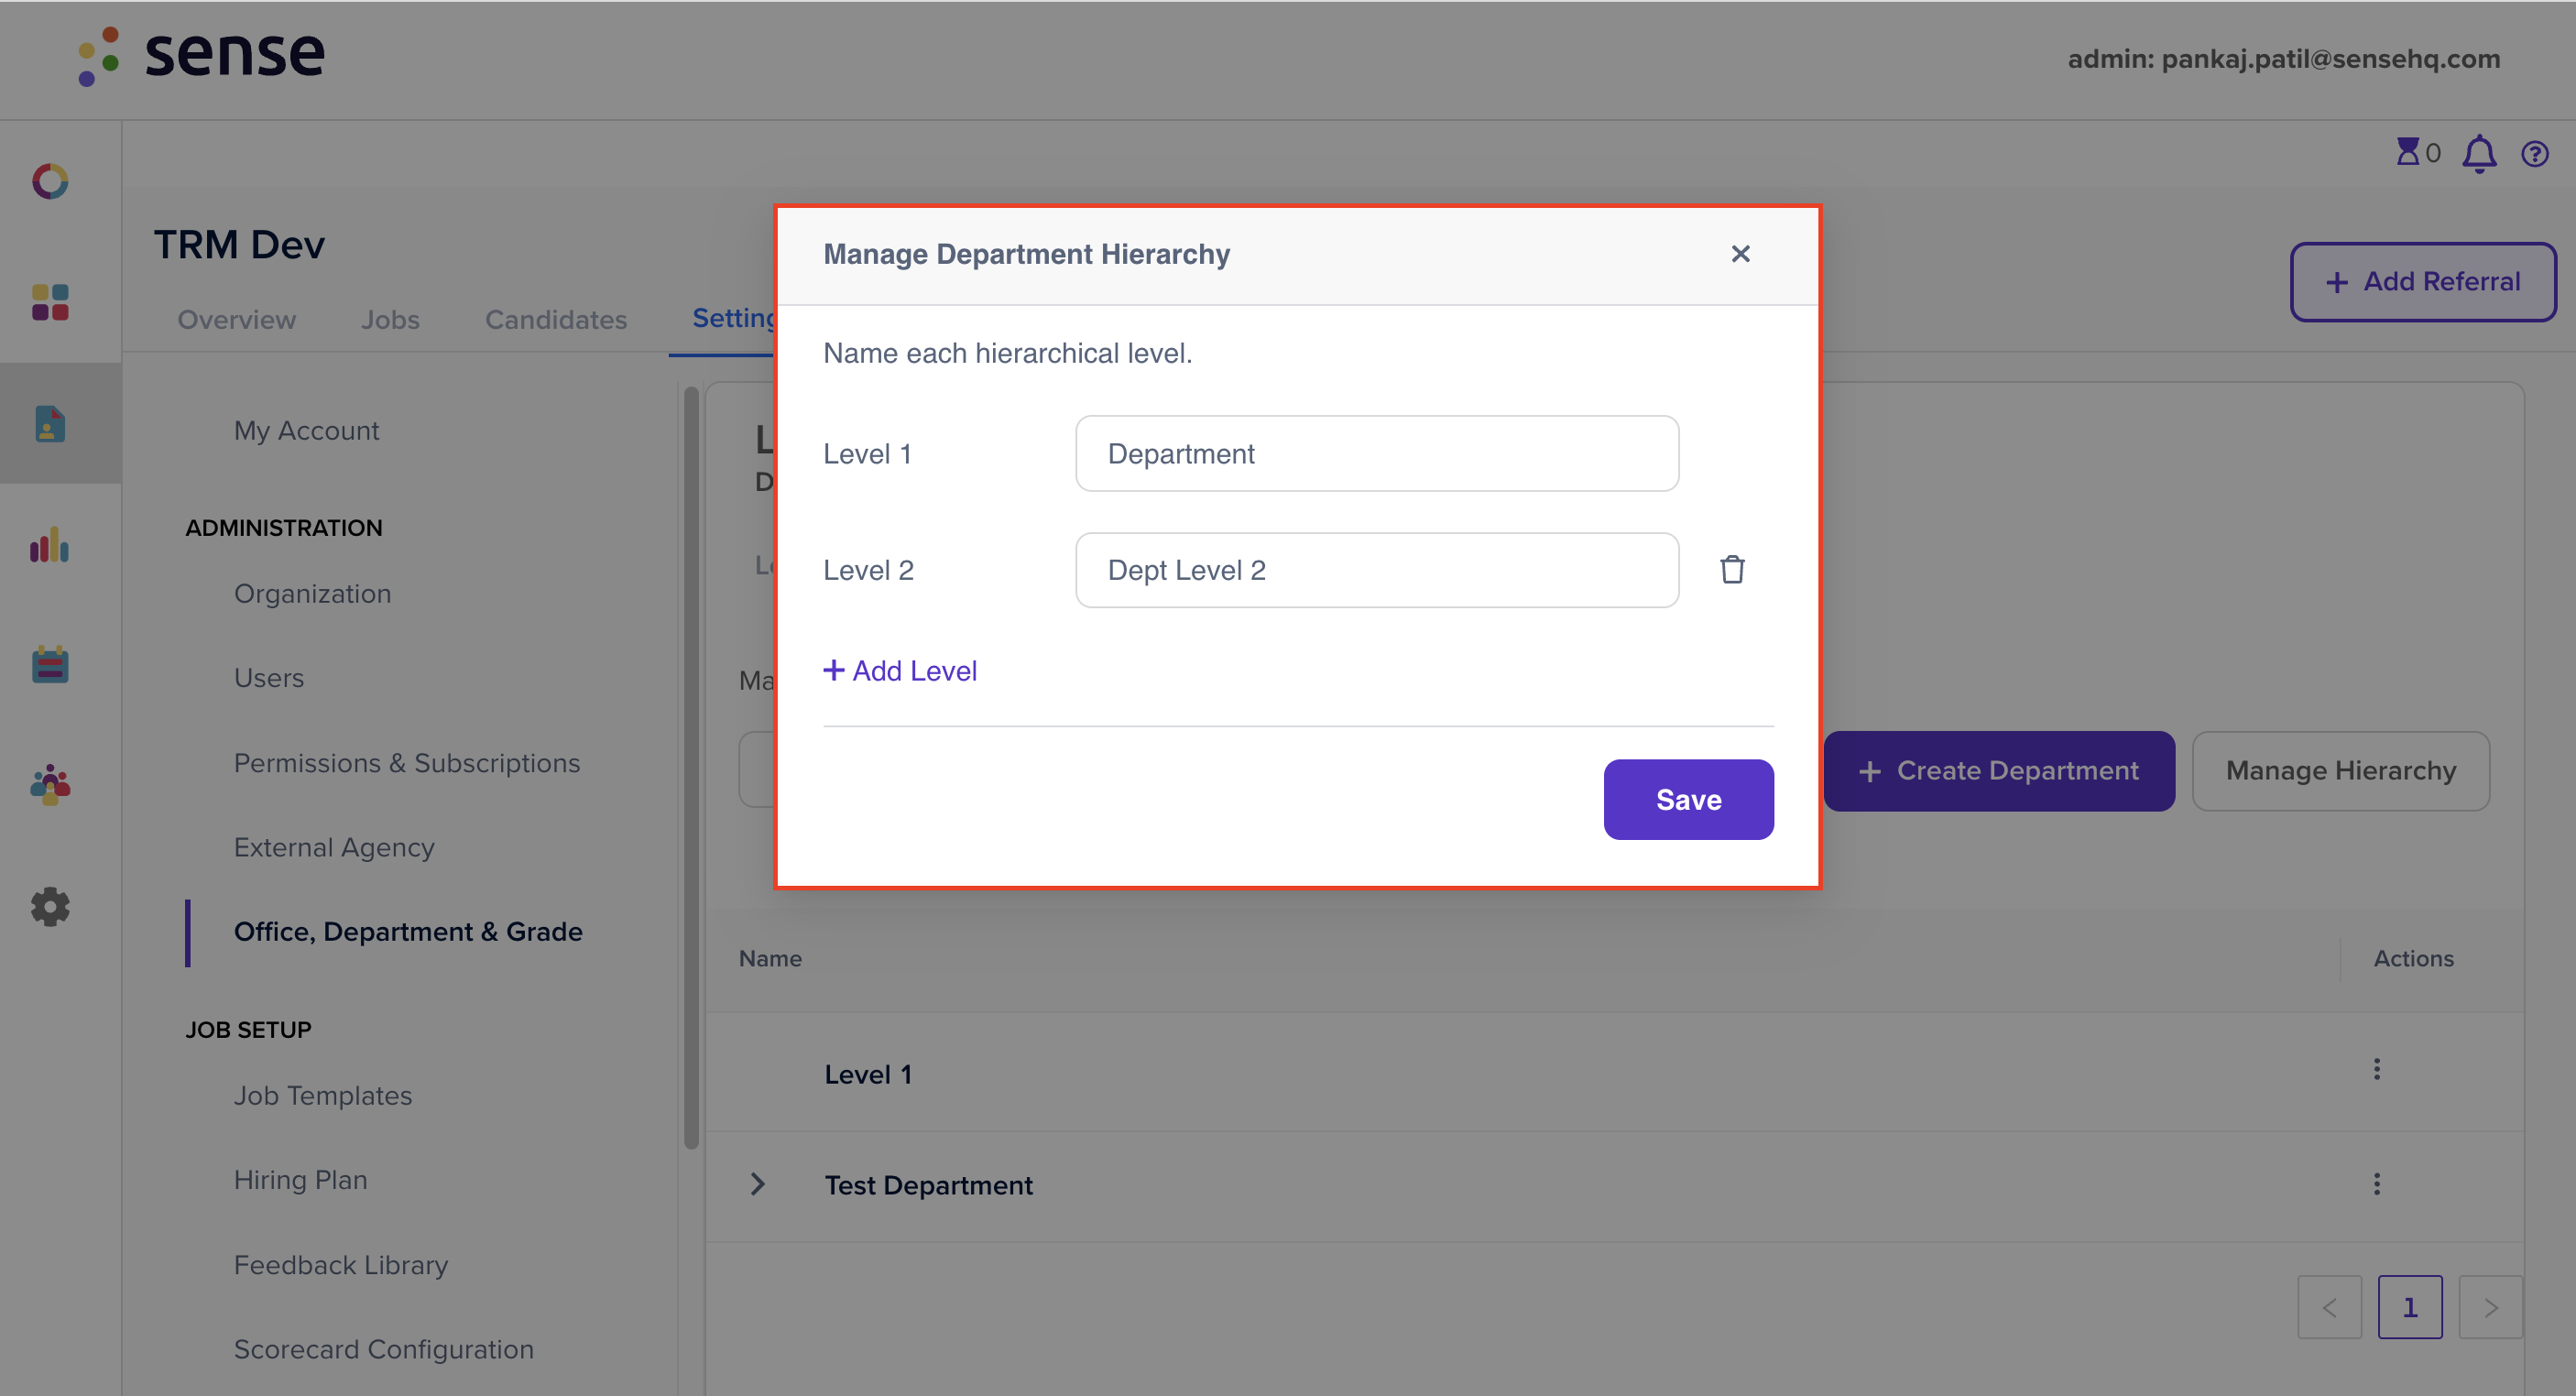The width and height of the screenshot is (2576, 1396).
Task: Switch to the Settings tab
Action: 734,318
